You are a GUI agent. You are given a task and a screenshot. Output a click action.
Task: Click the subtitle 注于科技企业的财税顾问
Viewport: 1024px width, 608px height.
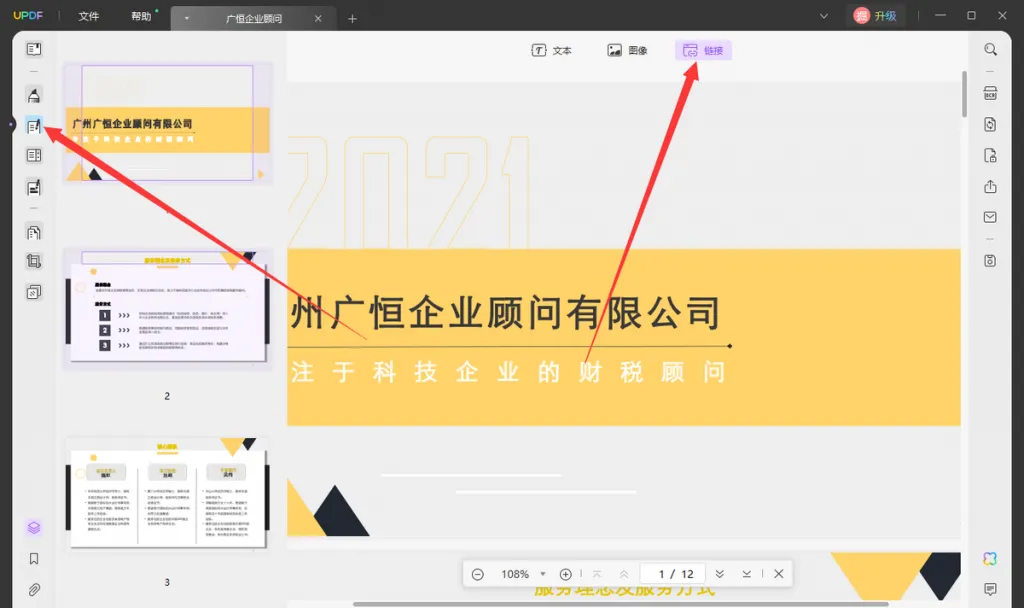507,372
